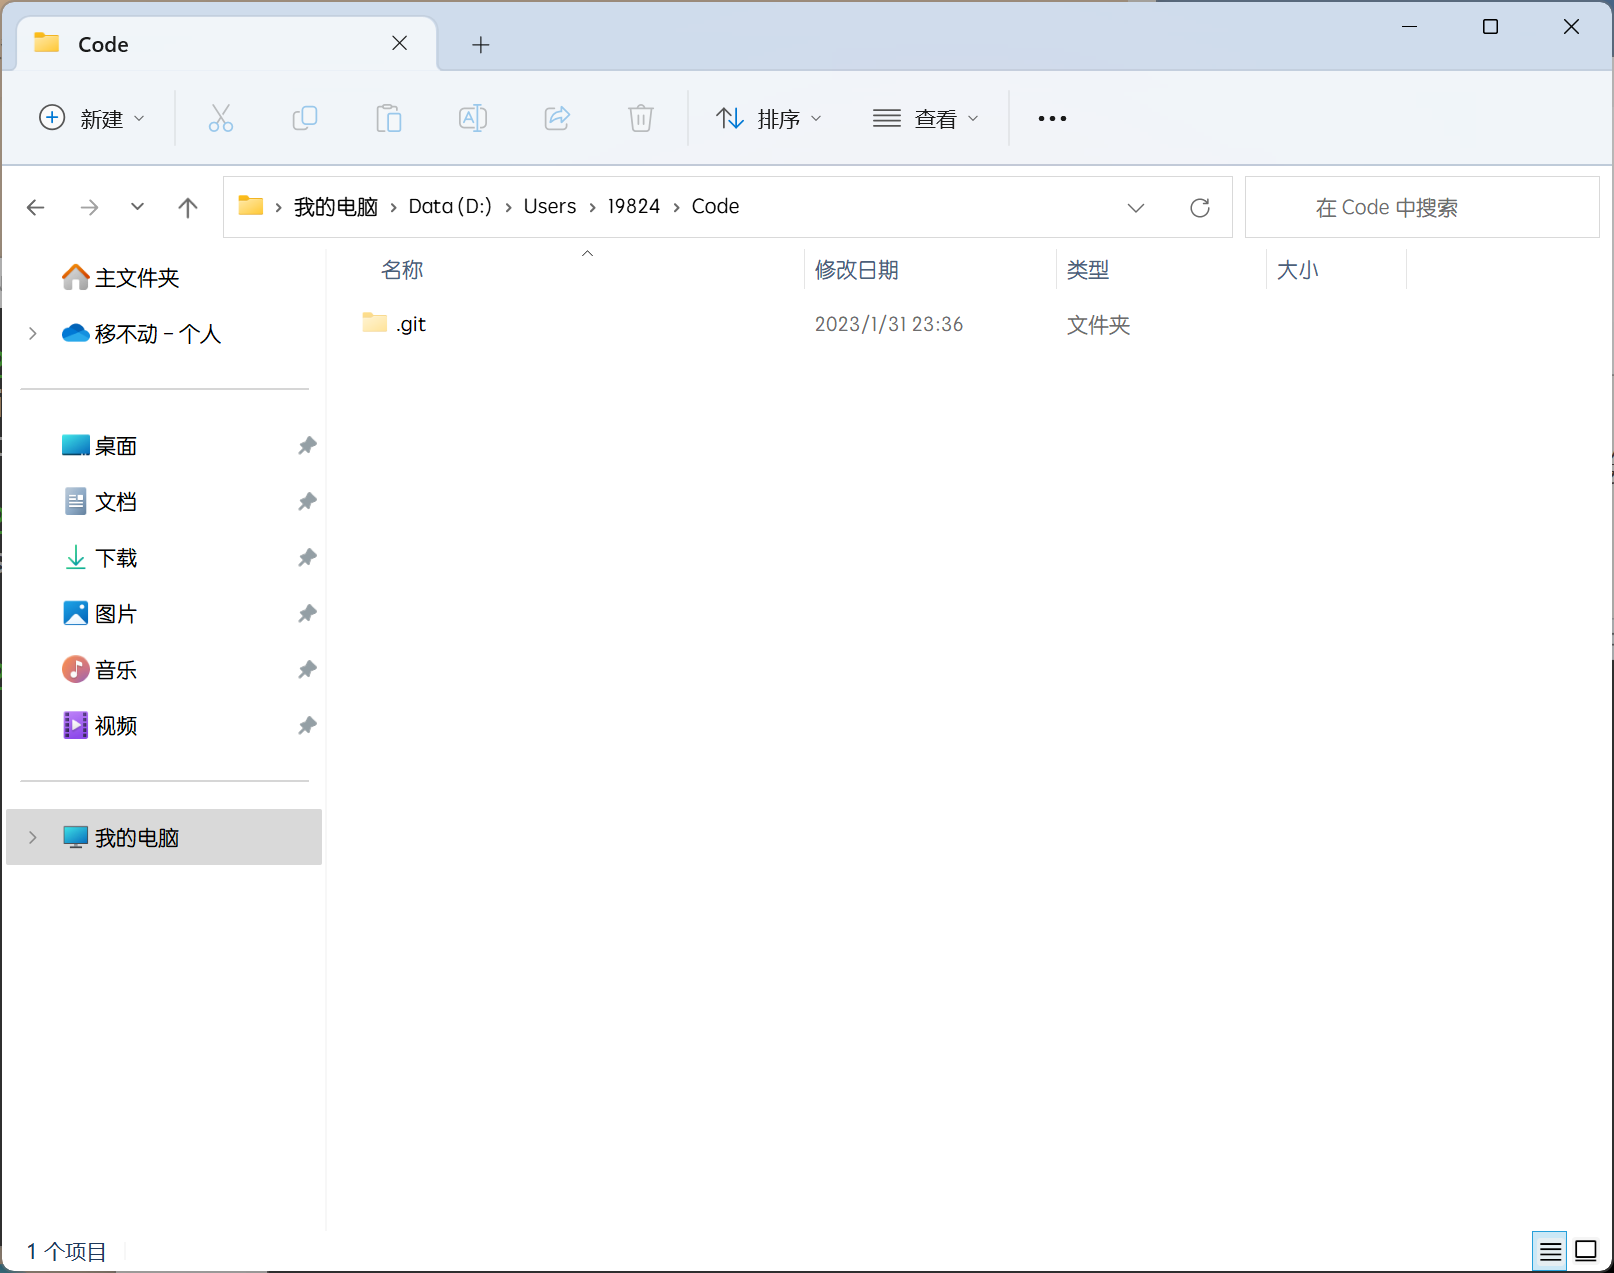Sort by 大小 column header

pos(1298,270)
